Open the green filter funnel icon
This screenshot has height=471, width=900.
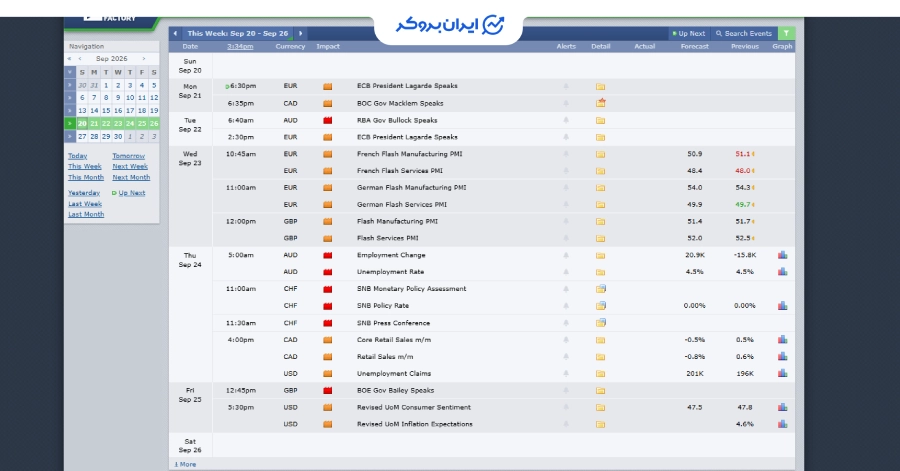[x=786, y=33]
